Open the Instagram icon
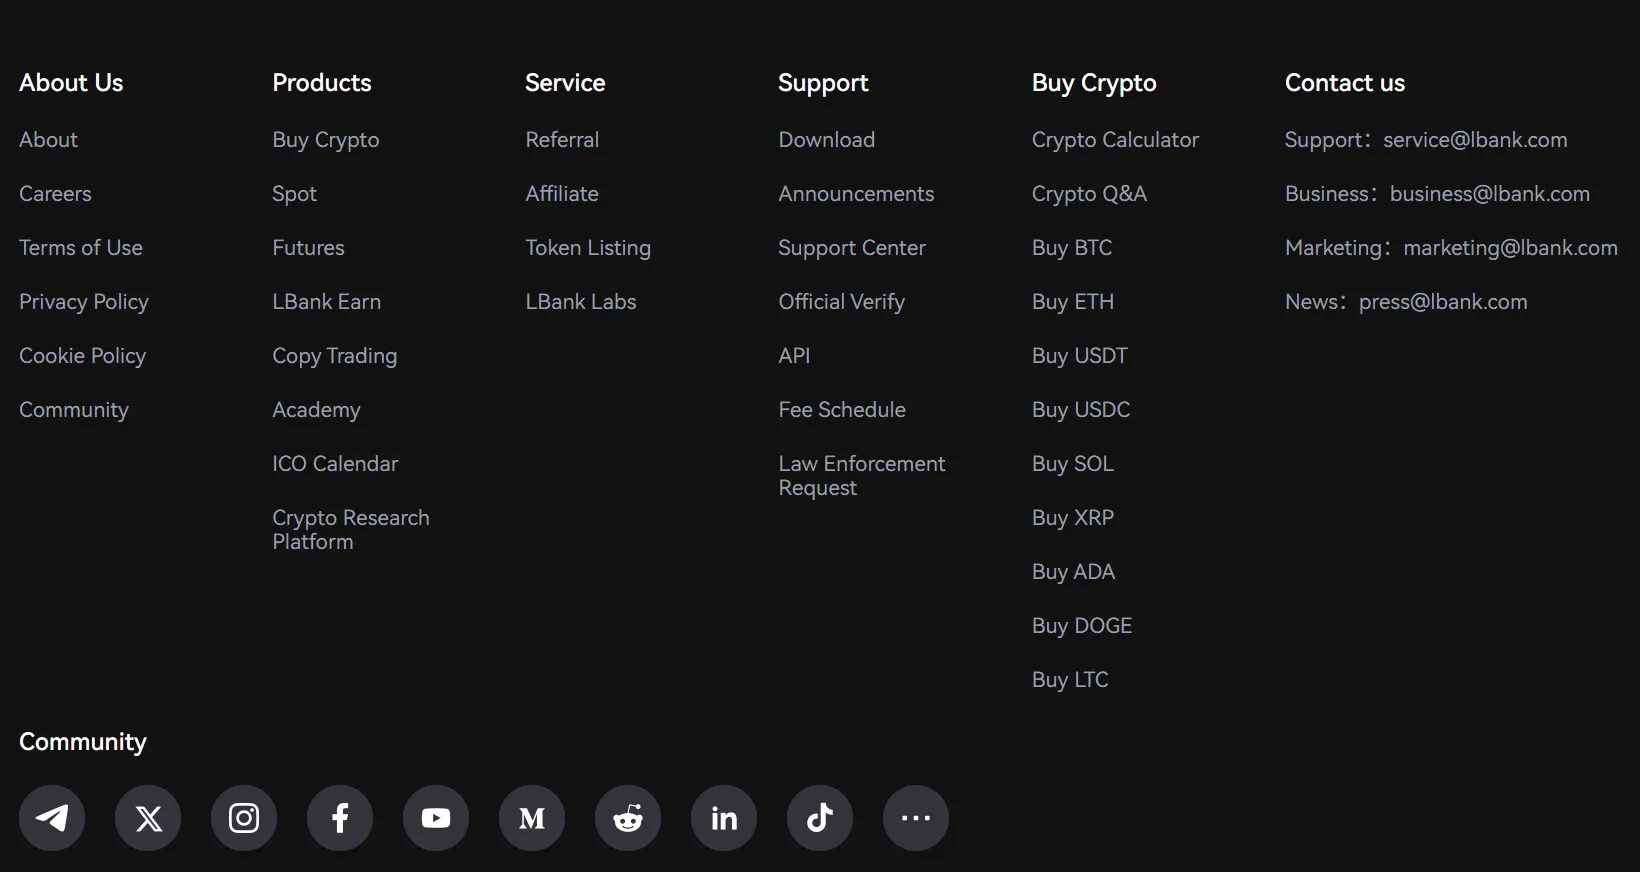1640x872 pixels. pyautogui.click(x=244, y=818)
